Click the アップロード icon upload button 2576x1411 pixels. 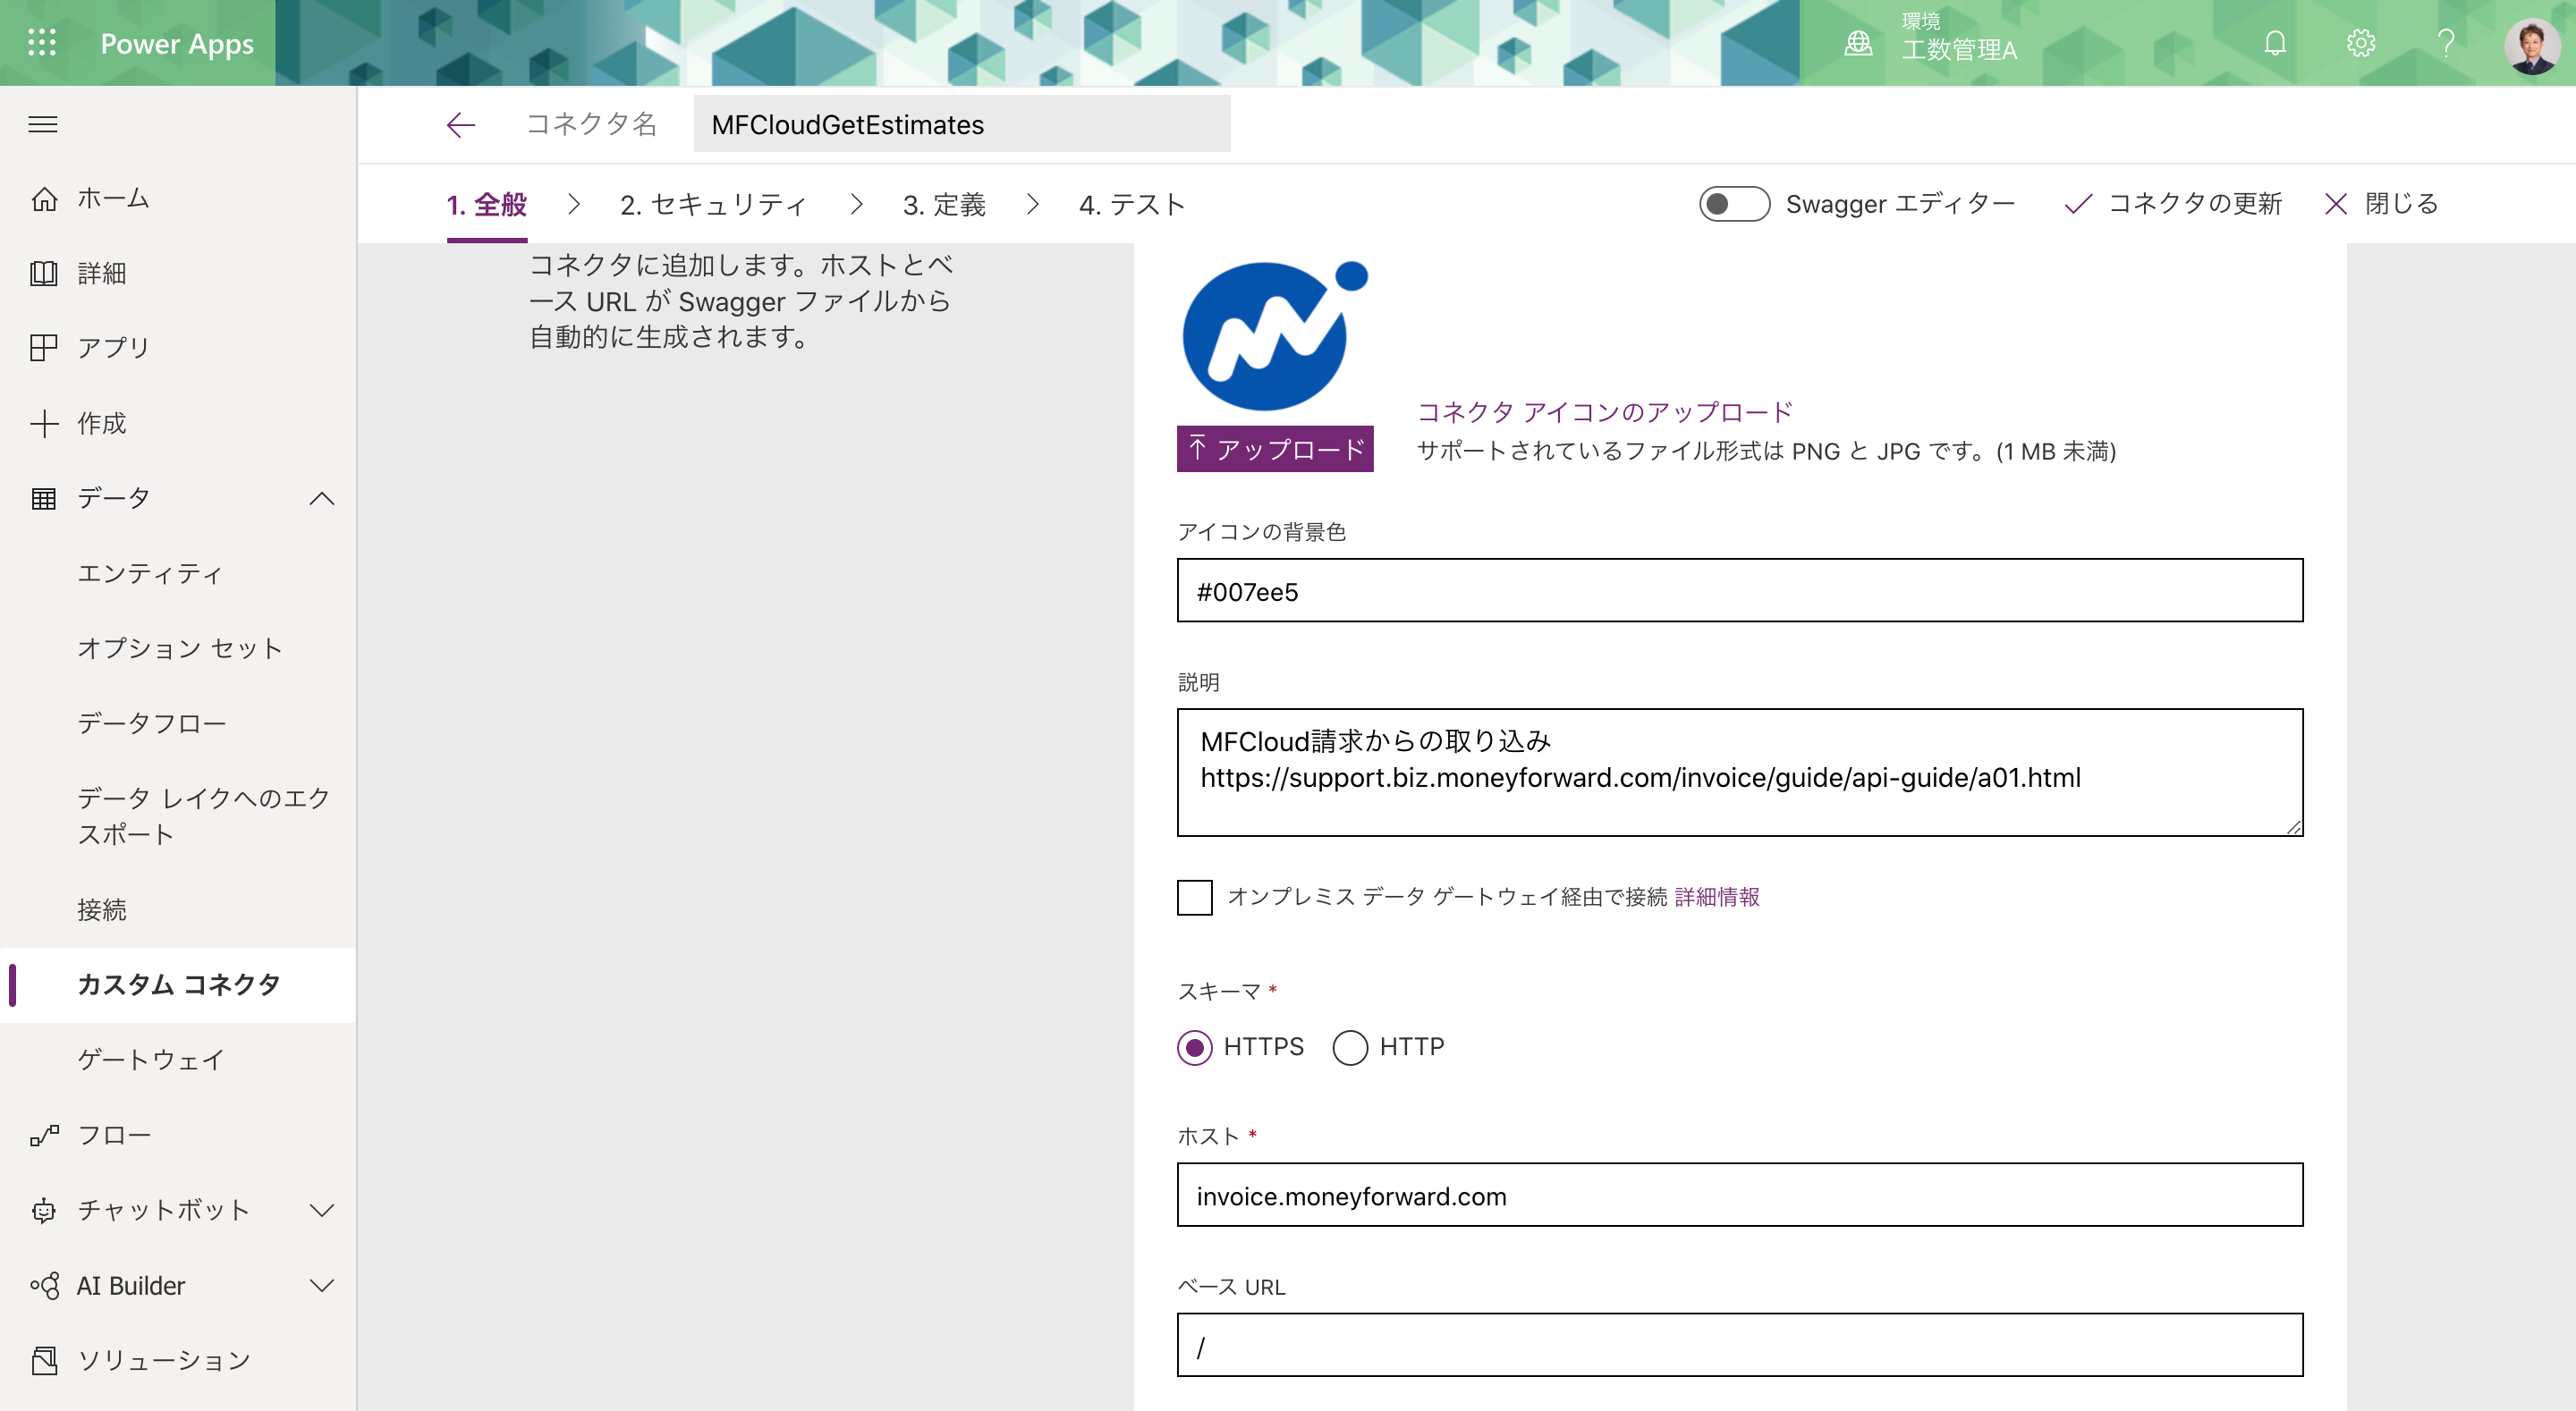pyautogui.click(x=1275, y=449)
